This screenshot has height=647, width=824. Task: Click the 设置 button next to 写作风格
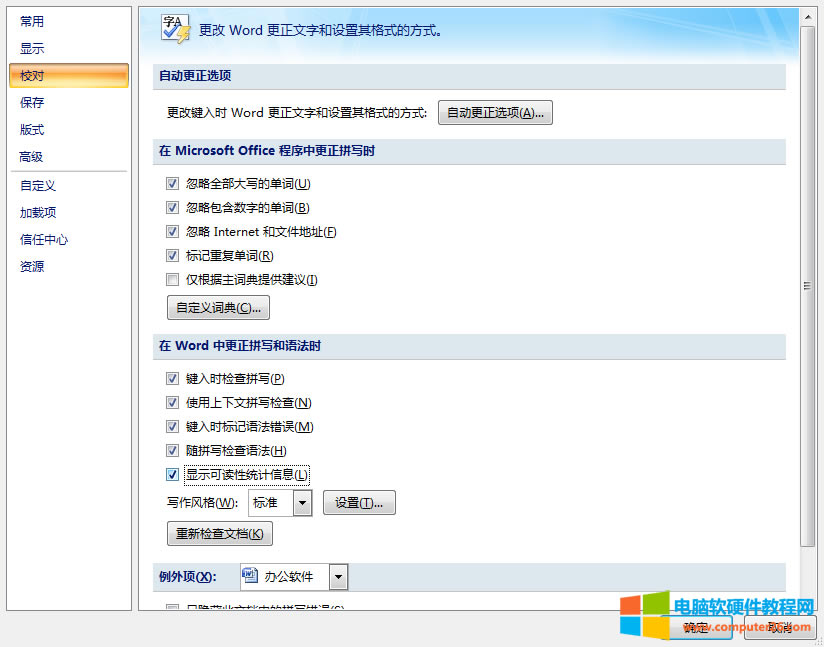(359, 502)
